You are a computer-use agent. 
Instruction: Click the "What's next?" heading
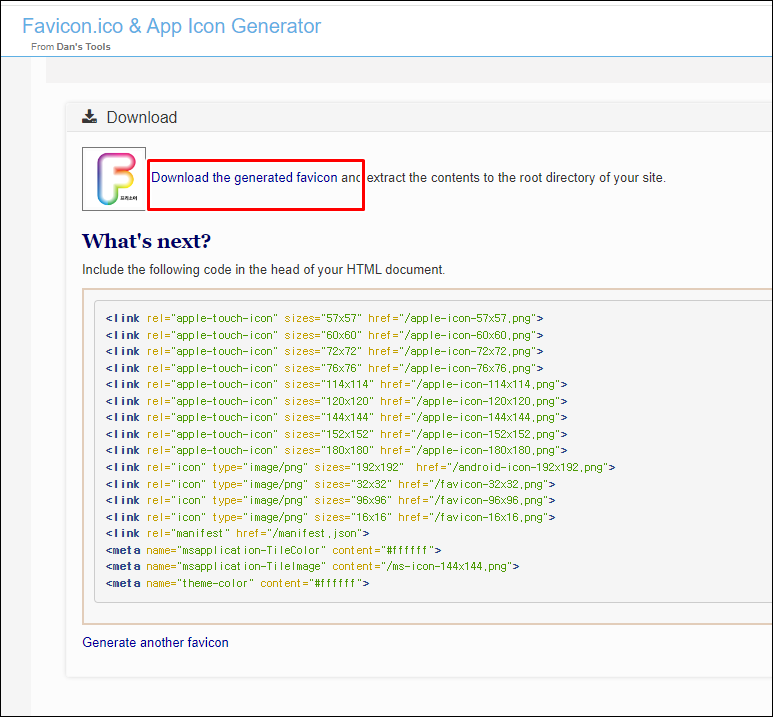point(146,241)
